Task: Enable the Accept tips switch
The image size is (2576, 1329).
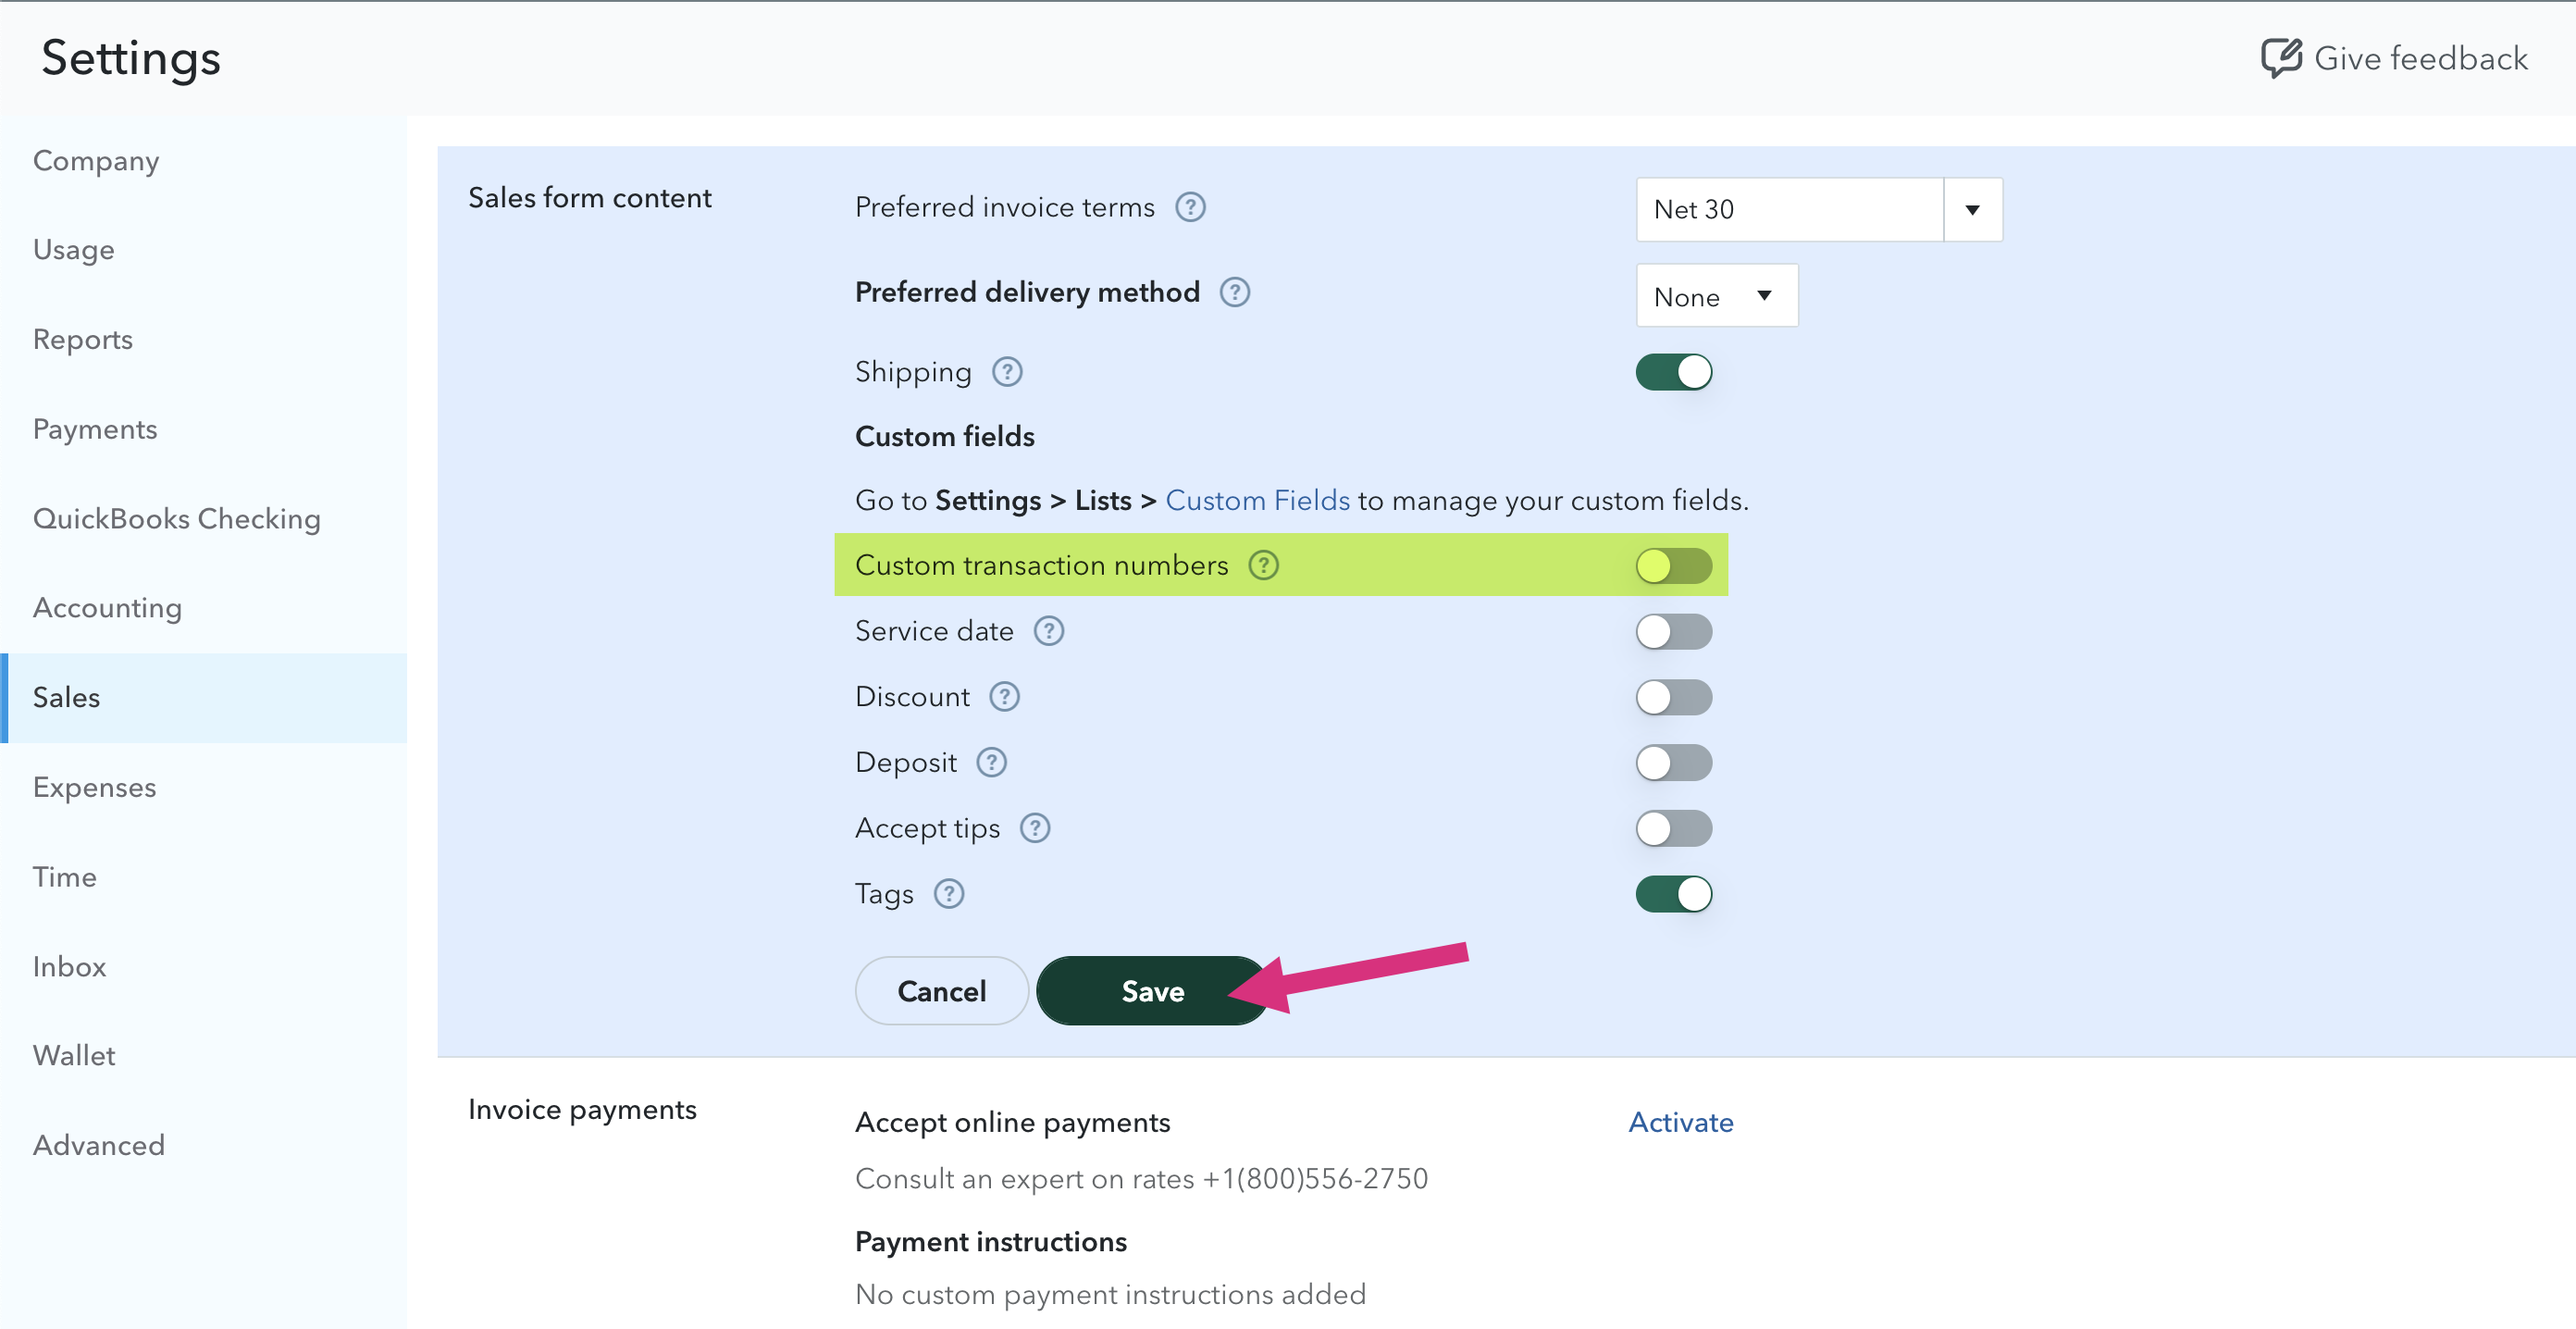Action: [x=1674, y=828]
